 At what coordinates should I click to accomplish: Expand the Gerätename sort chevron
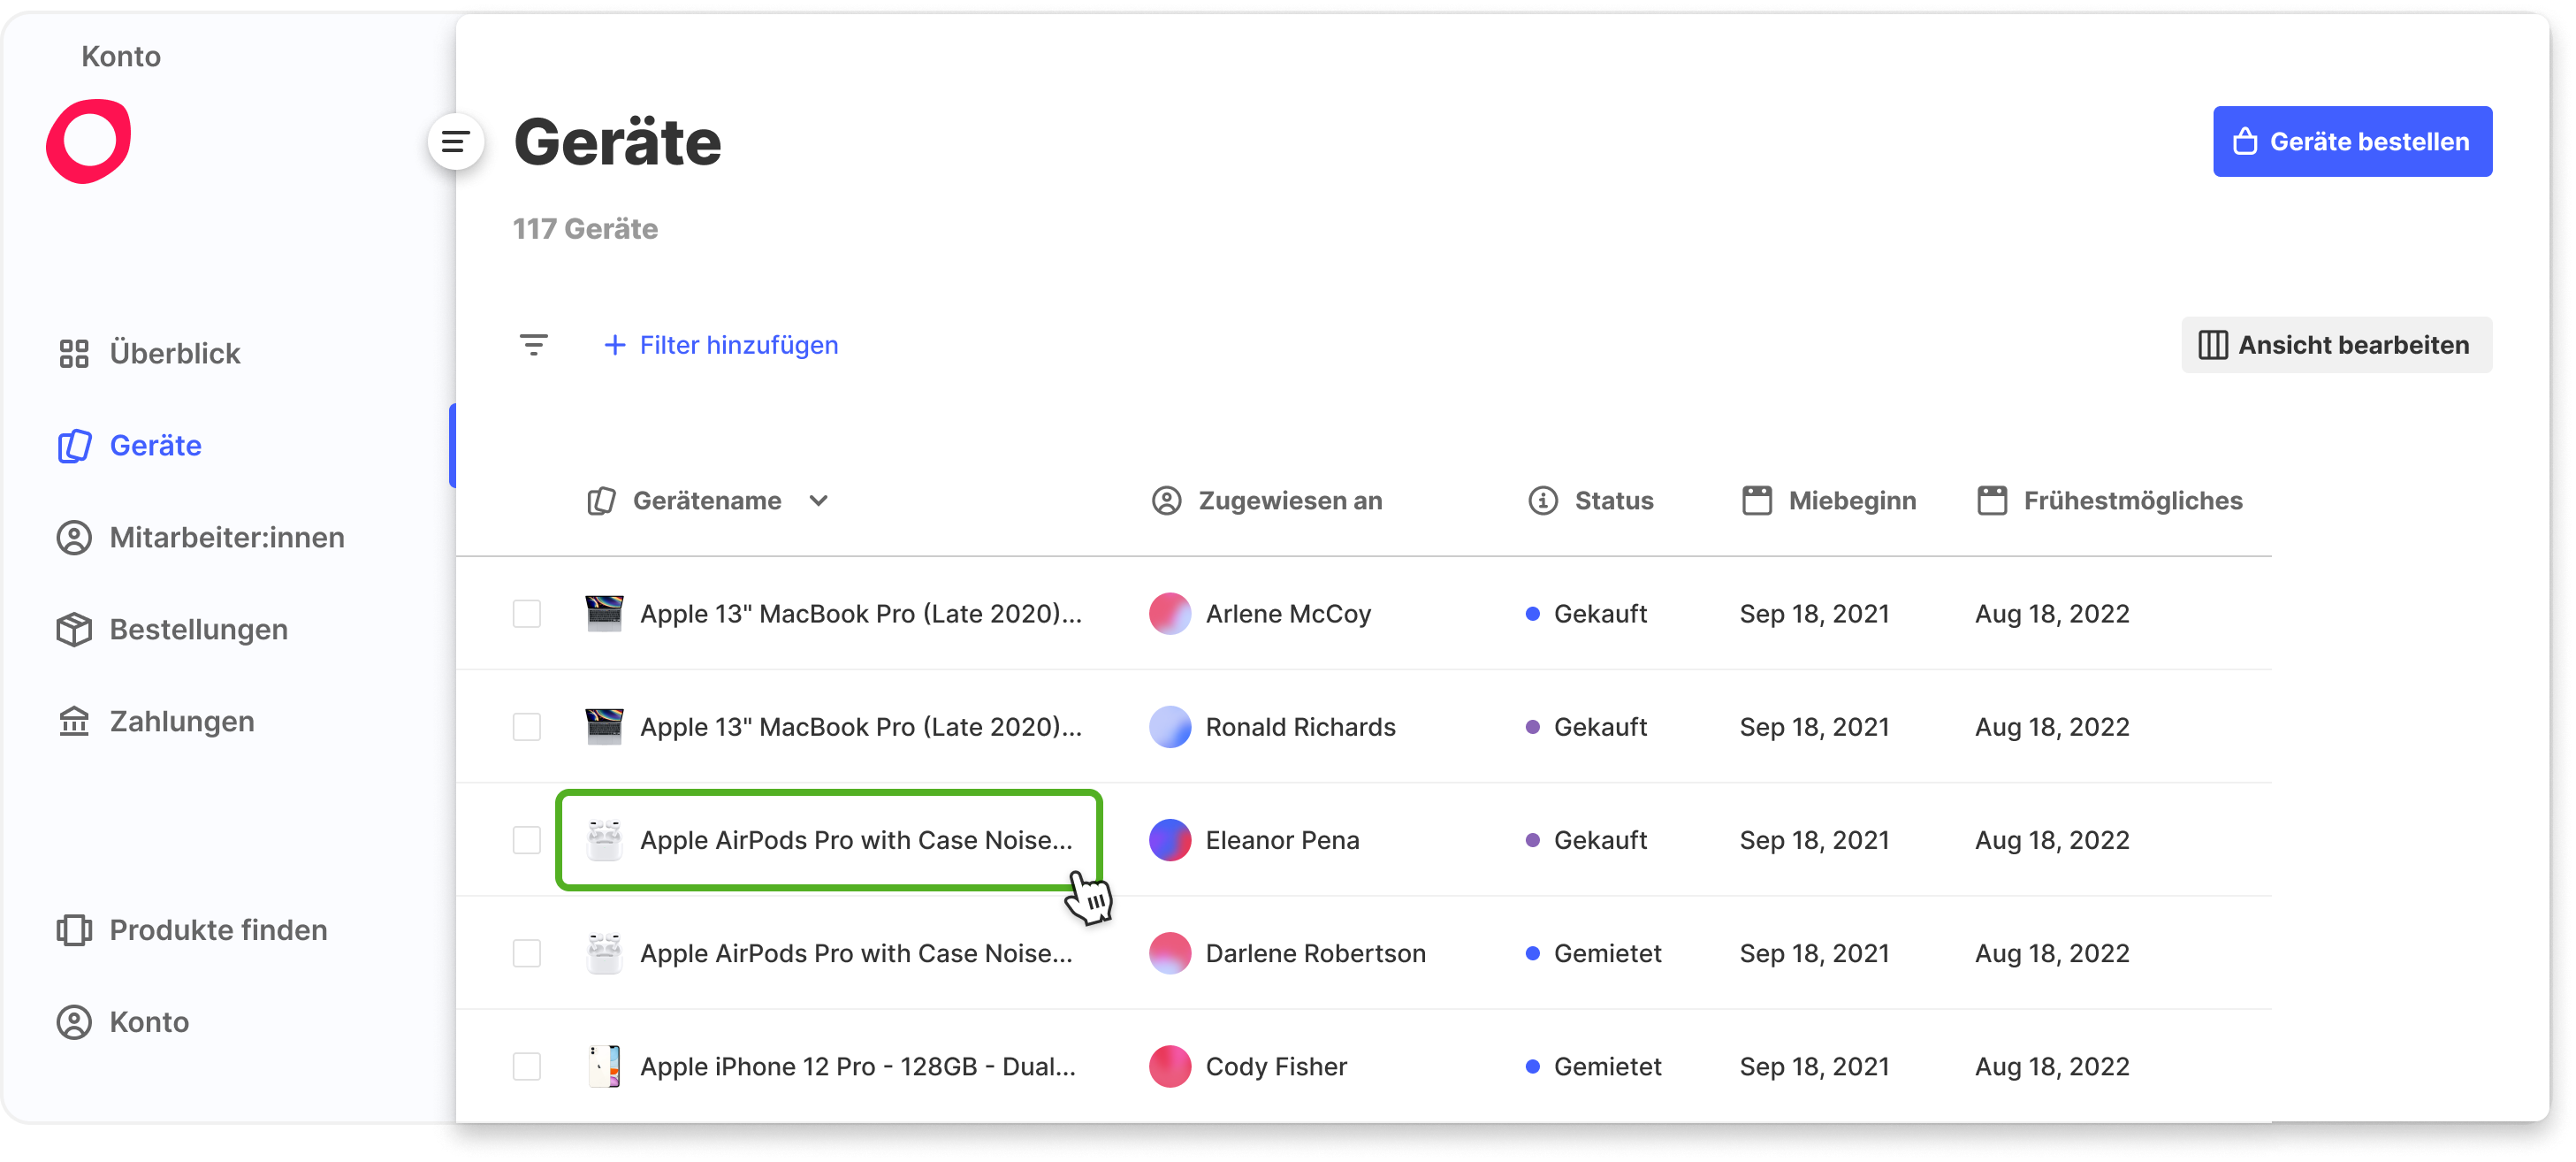tap(818, 500)
